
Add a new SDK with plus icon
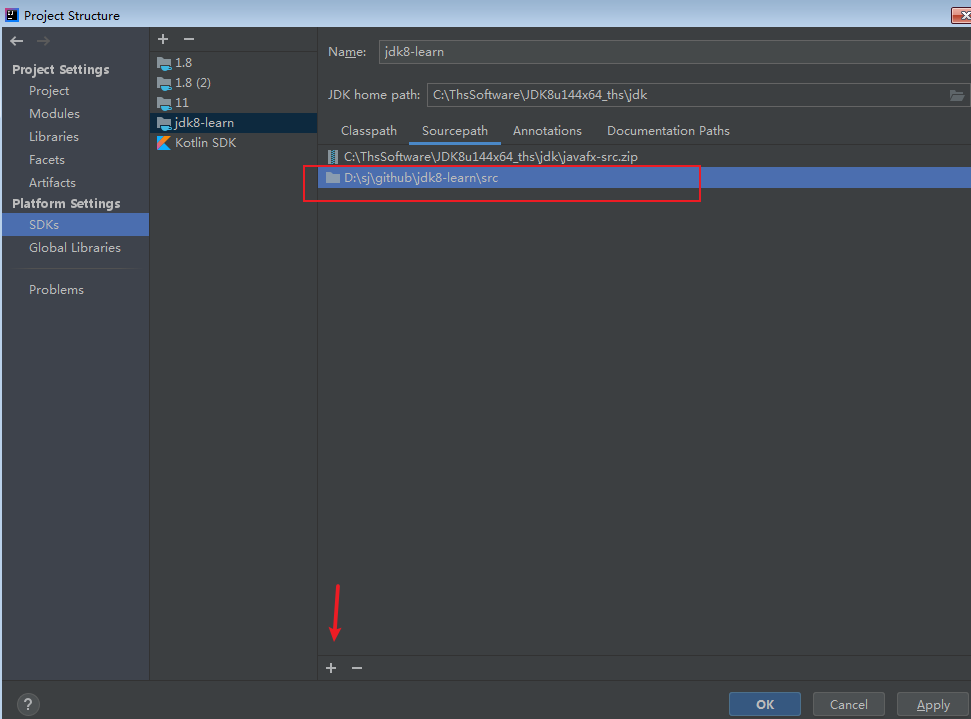[163, 39]
